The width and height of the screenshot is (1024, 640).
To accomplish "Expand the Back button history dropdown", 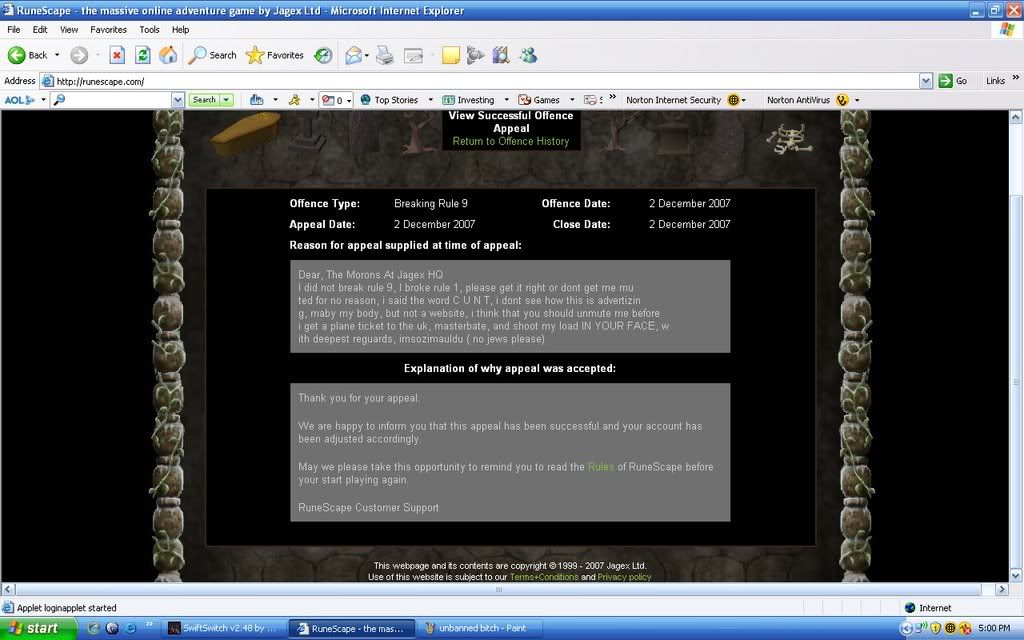I will point(57,56).
